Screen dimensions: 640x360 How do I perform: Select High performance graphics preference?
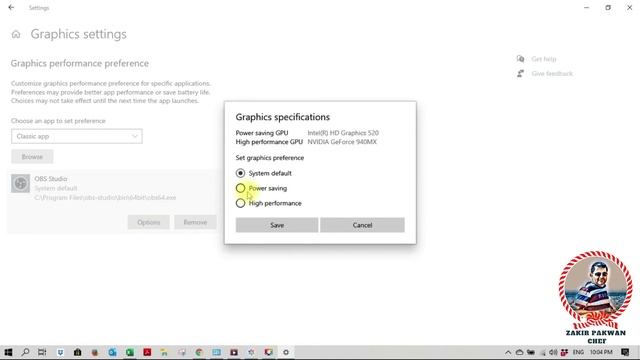240,203
